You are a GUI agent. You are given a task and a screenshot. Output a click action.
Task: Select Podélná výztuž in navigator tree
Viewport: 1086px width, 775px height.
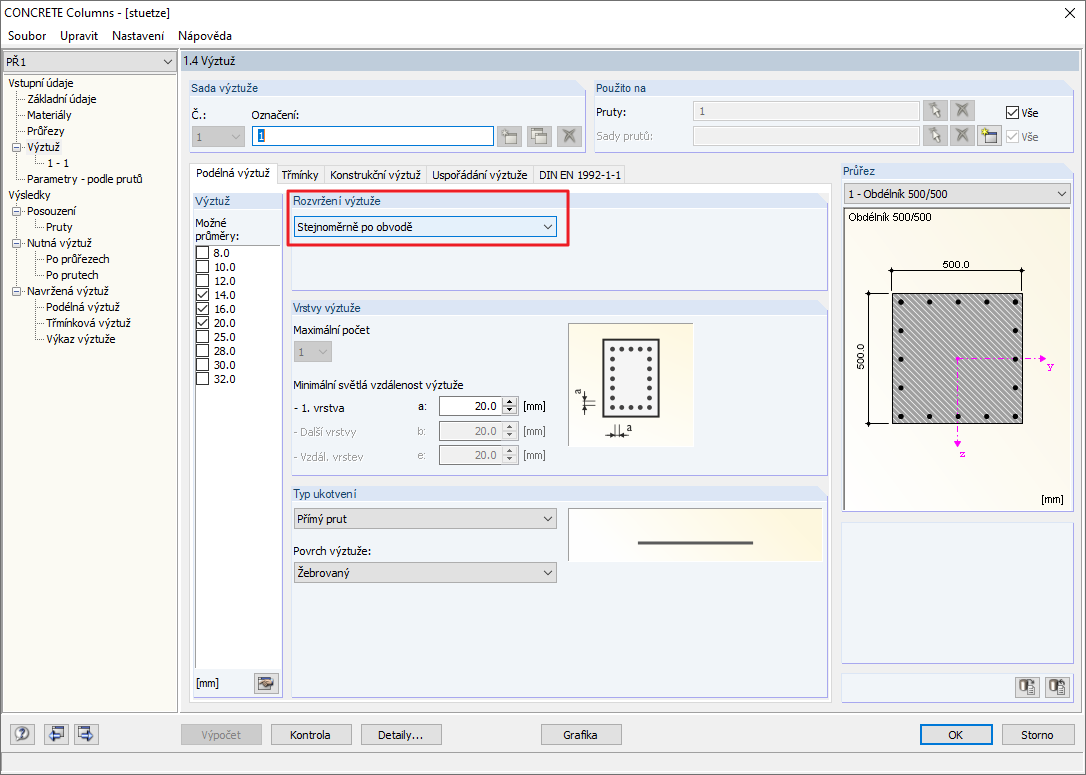point(83,307)
